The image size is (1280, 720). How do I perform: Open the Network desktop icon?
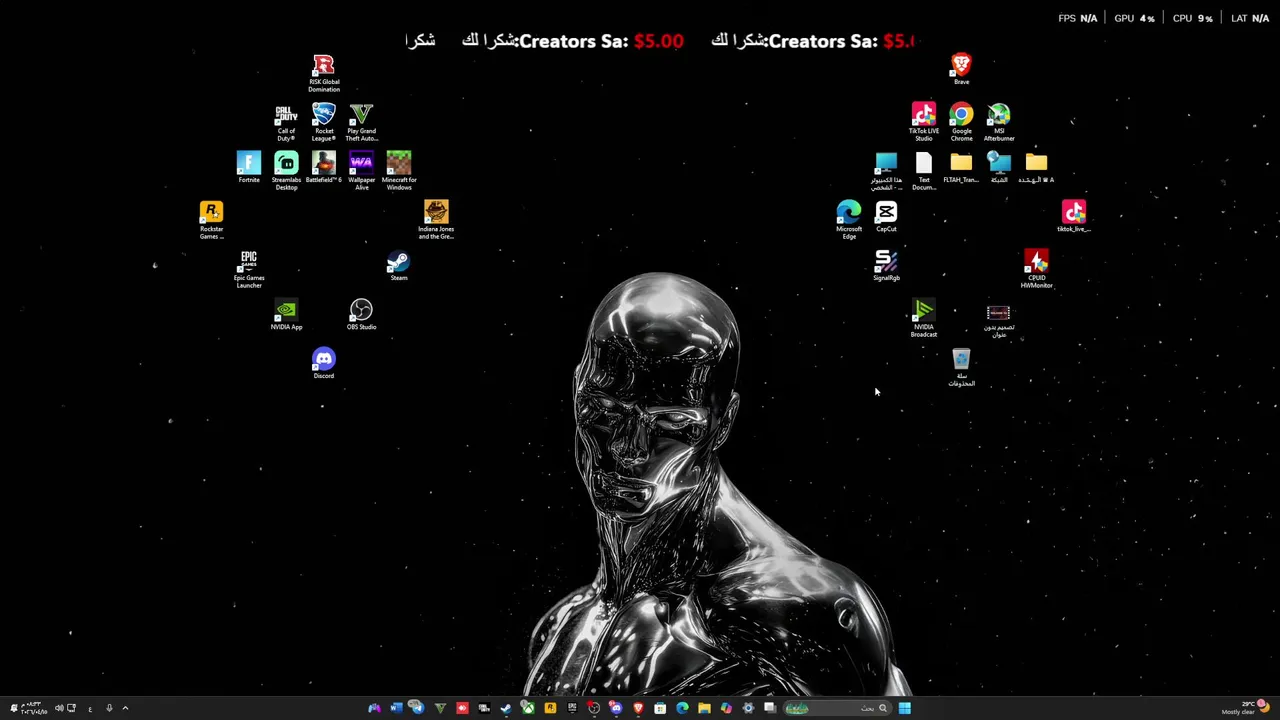coord(999,167)
